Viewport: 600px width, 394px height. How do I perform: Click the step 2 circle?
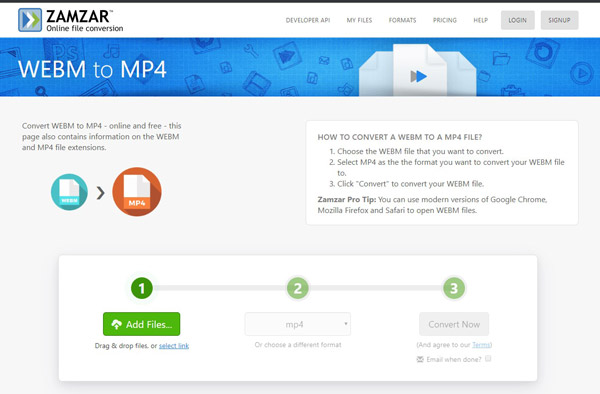[x=298, y=288]
